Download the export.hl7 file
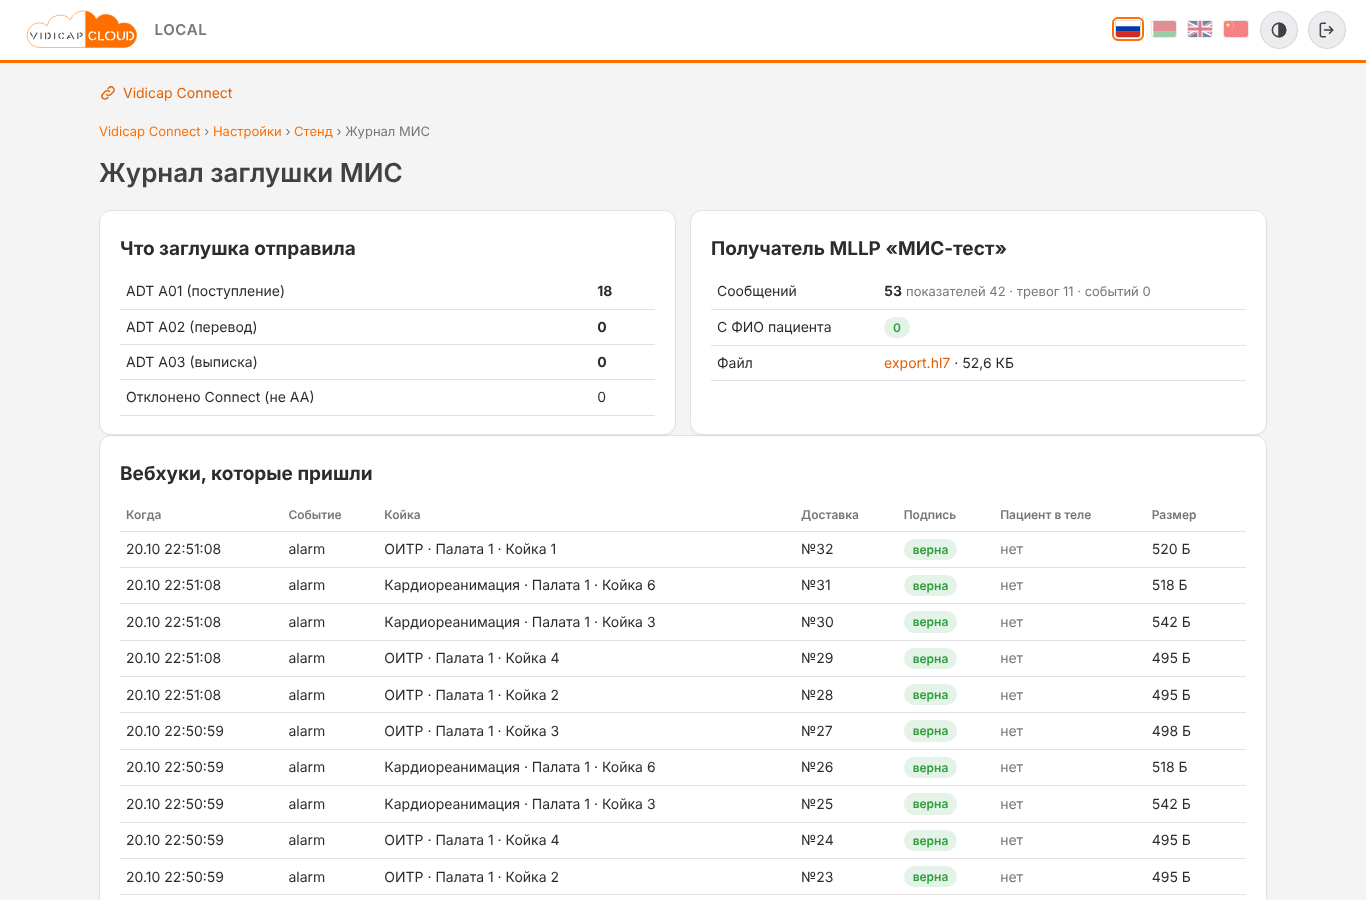 pos(917,363)
